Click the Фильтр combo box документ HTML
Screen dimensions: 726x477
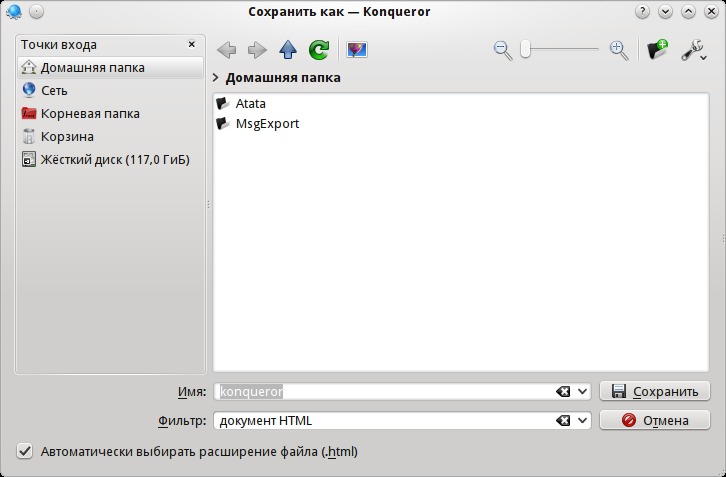tap(385, 421)
